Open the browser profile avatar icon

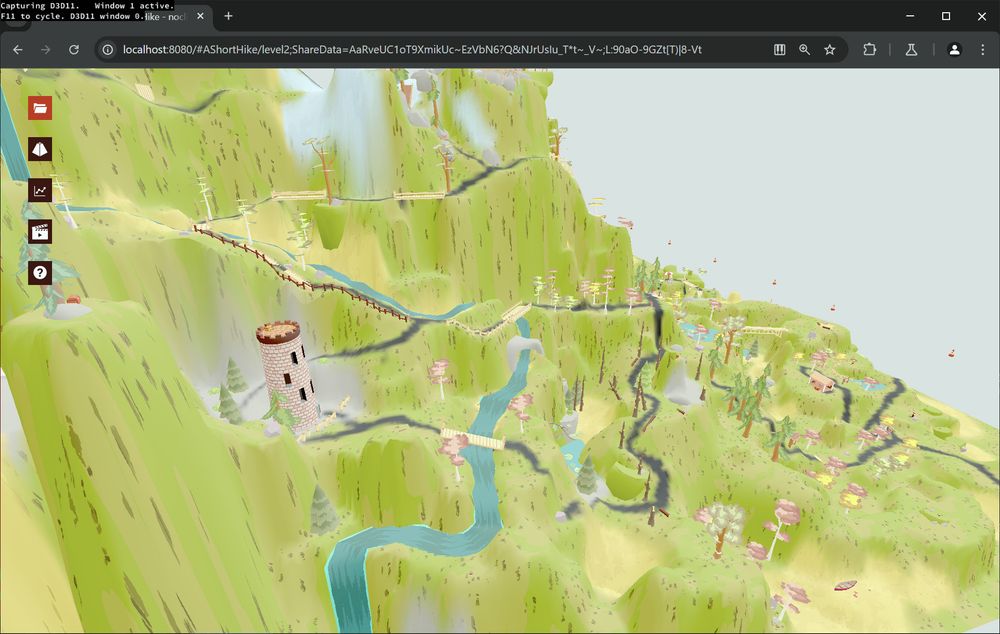954,49
